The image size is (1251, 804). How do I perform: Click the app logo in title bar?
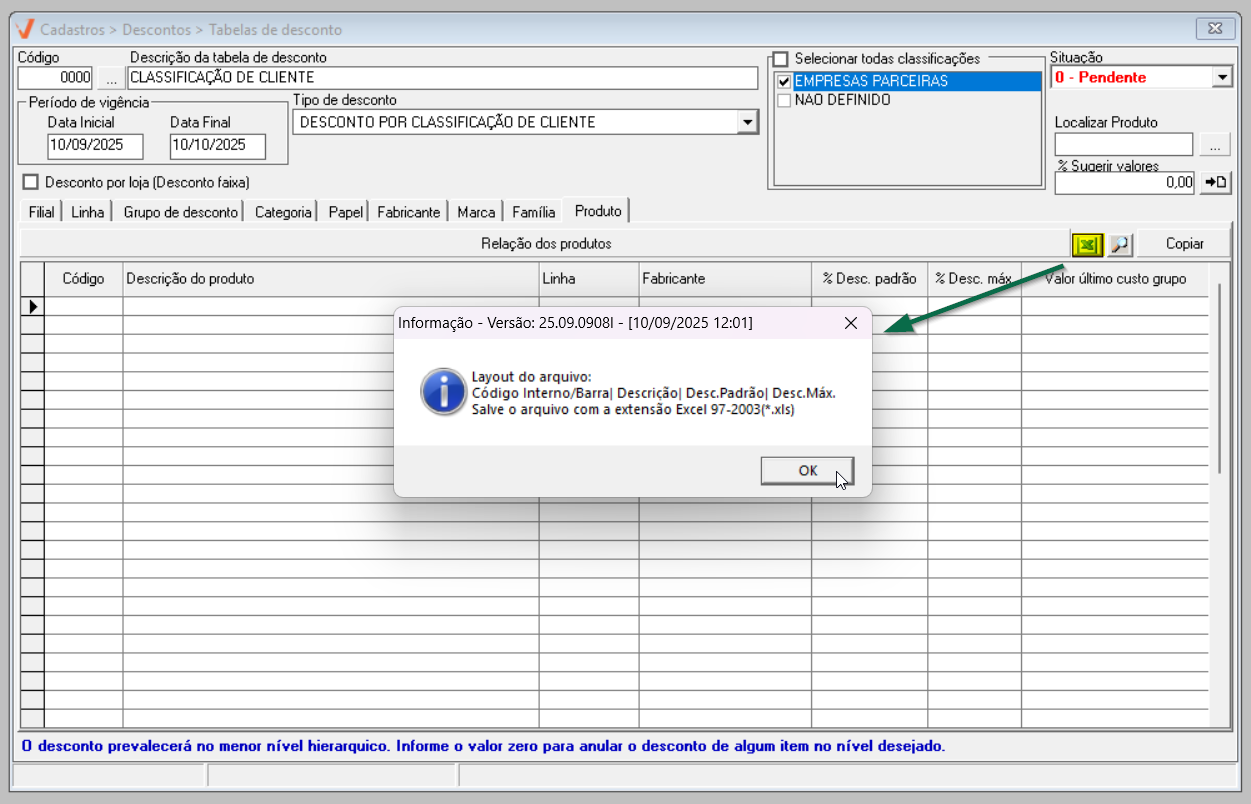pos(26,29)
